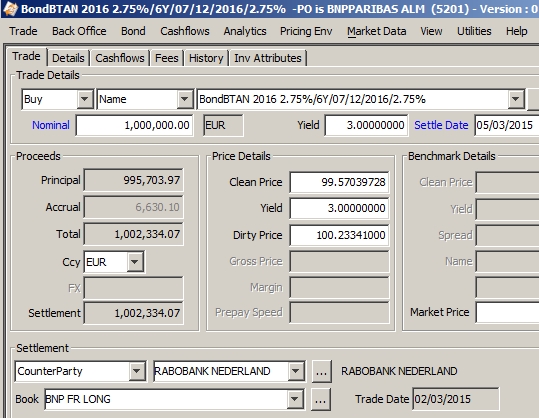Click the Yield field in Trade Details

(366, 125)
